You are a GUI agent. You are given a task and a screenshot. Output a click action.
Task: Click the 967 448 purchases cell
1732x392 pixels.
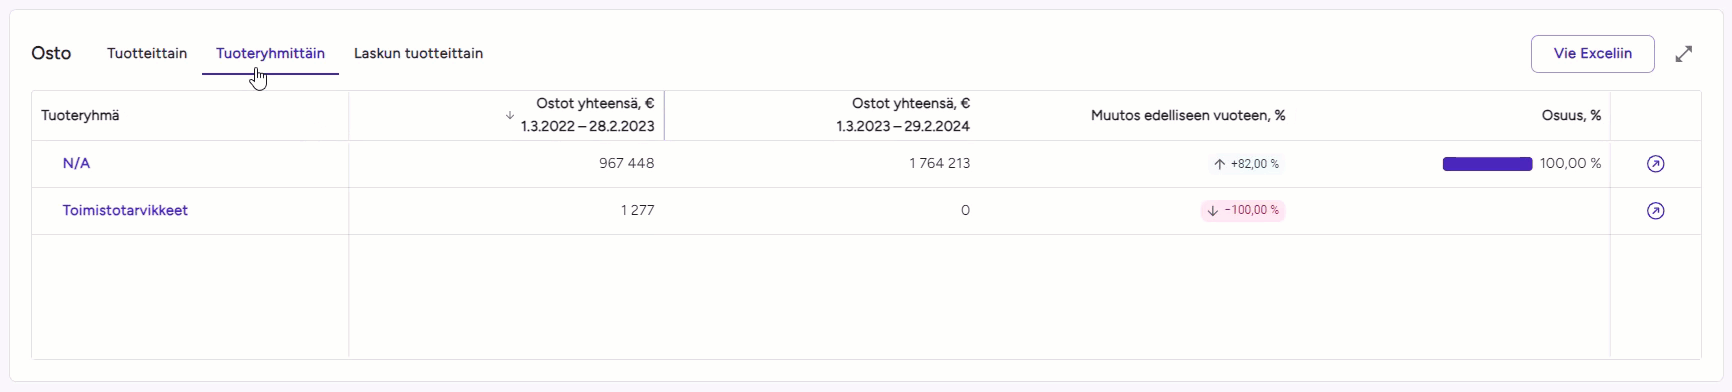click(626, 164)
